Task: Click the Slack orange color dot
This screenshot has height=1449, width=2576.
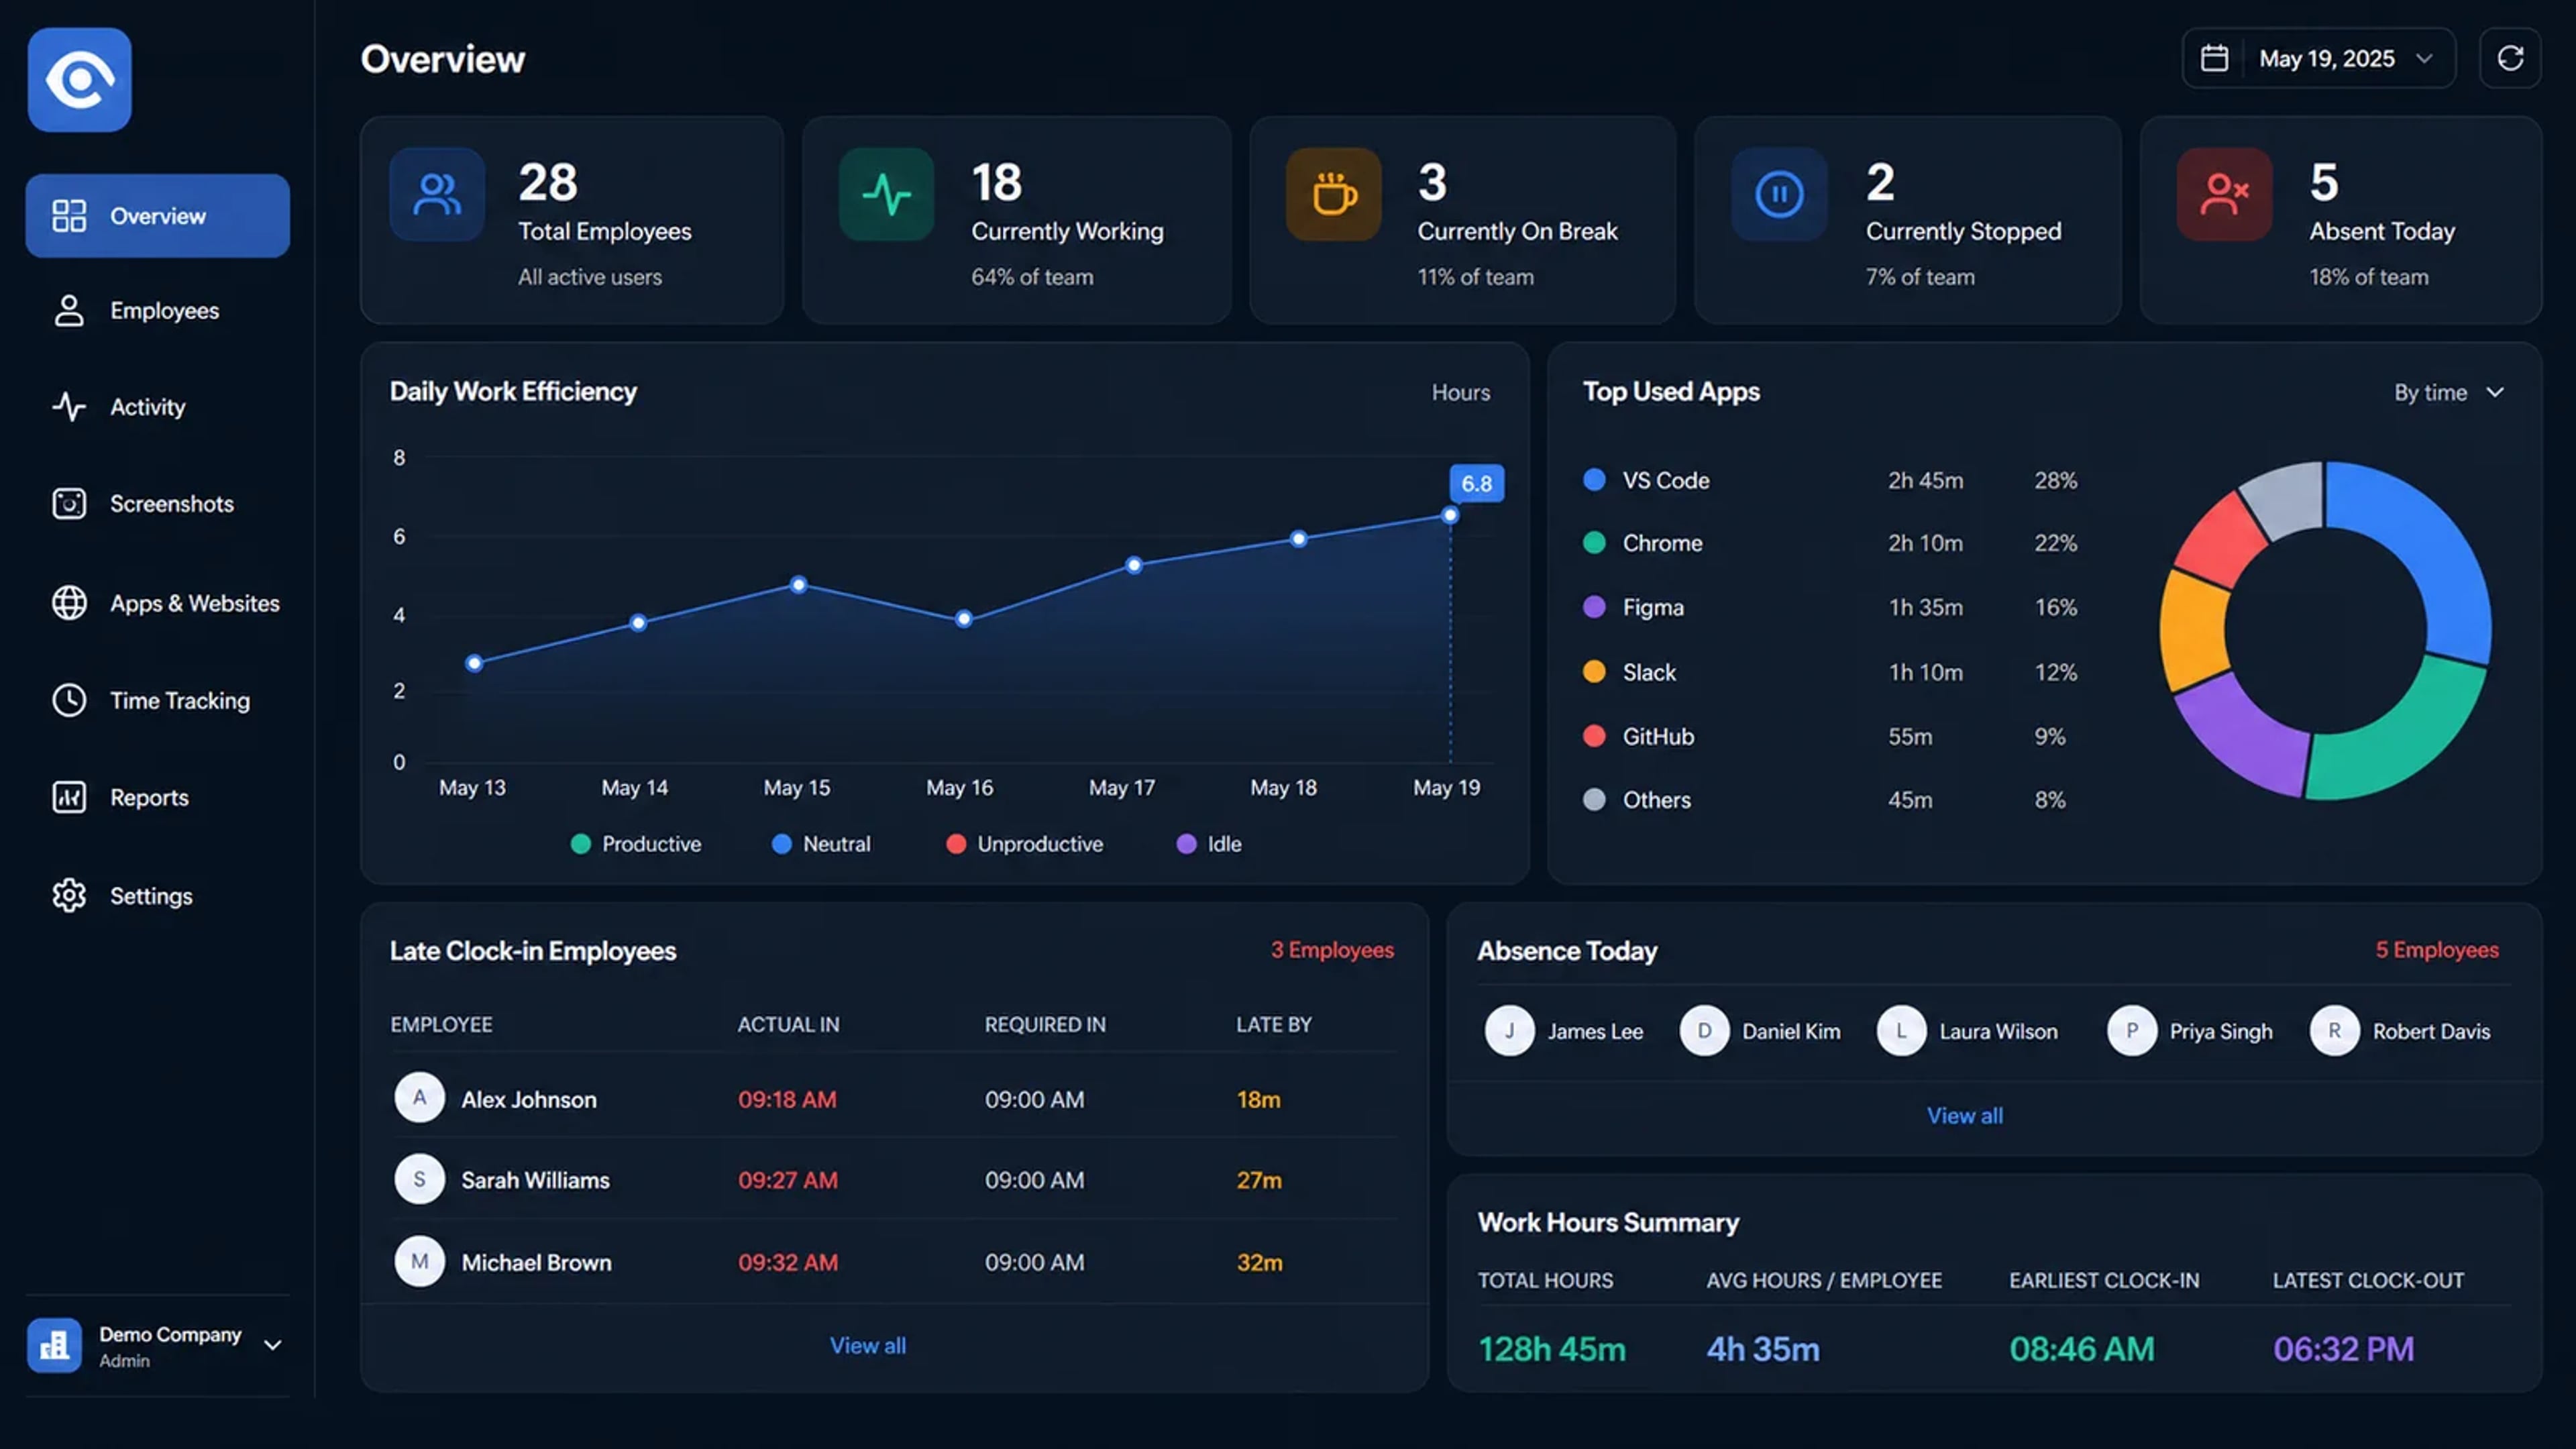Action: coord(1595,671)
